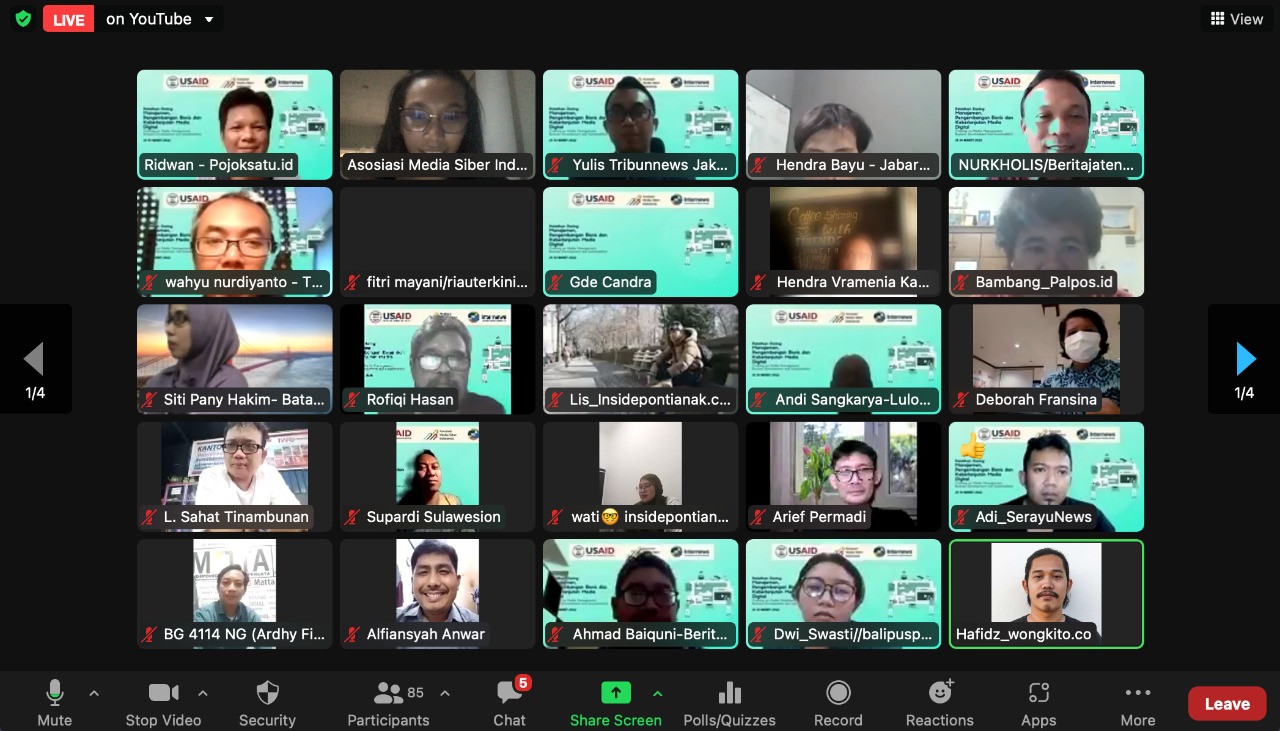Expand video options arrow beside Stop Video

(203, 693)
